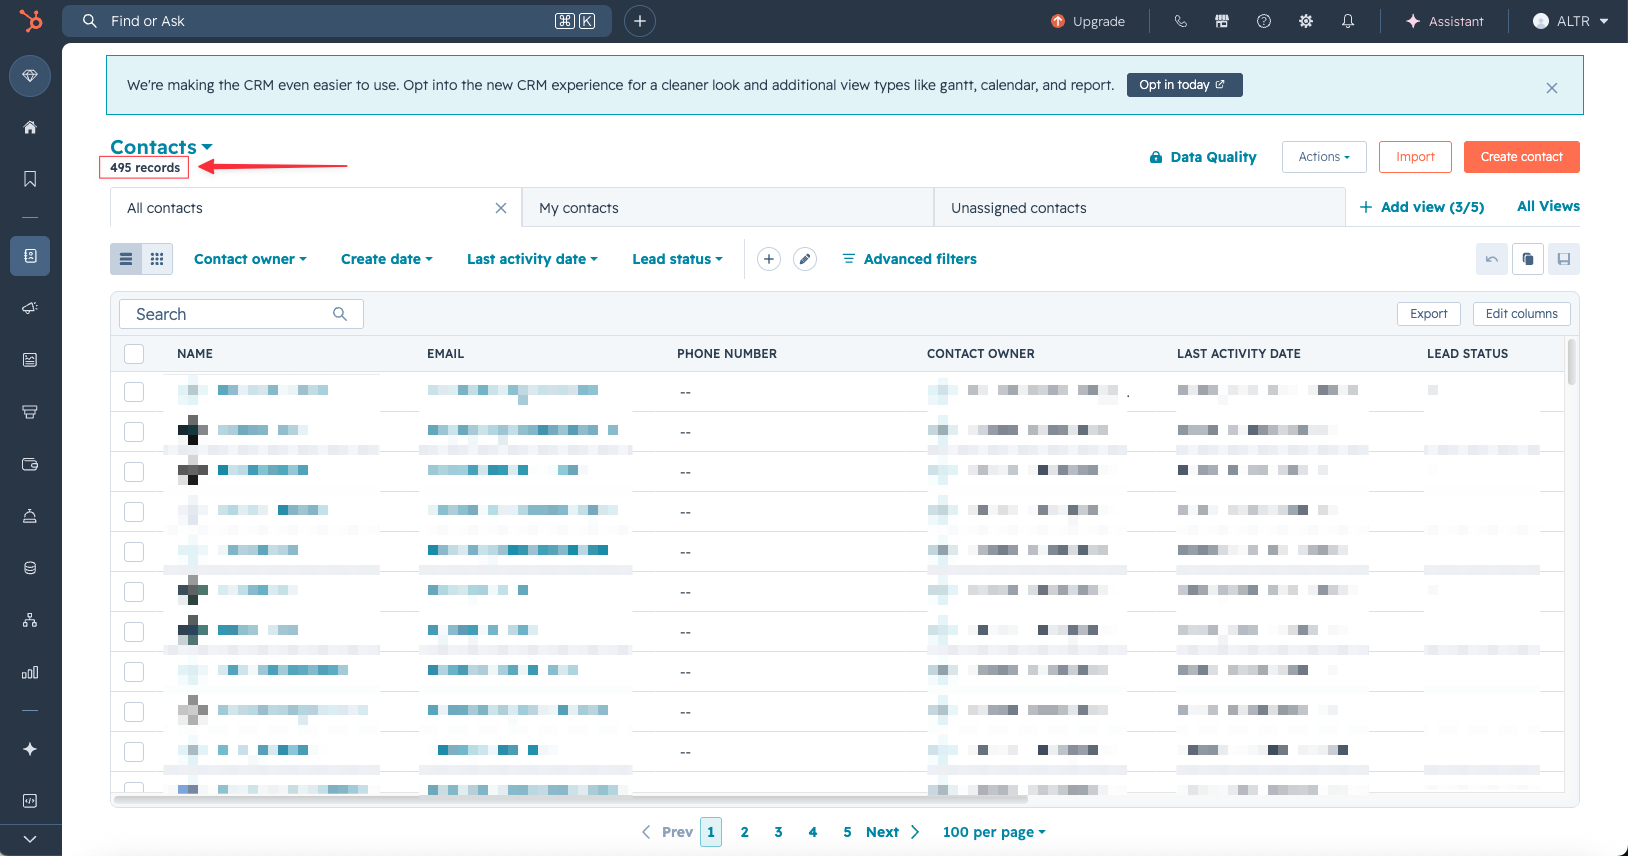Click Opt in today button
1628x856 pixels.
point(1184,85)
